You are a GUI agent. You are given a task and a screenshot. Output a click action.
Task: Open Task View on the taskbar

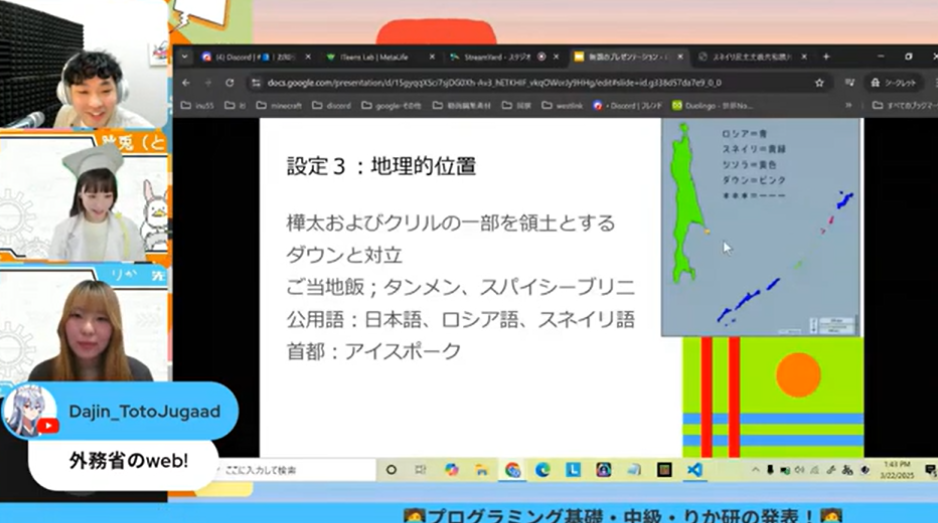(421, 470)
